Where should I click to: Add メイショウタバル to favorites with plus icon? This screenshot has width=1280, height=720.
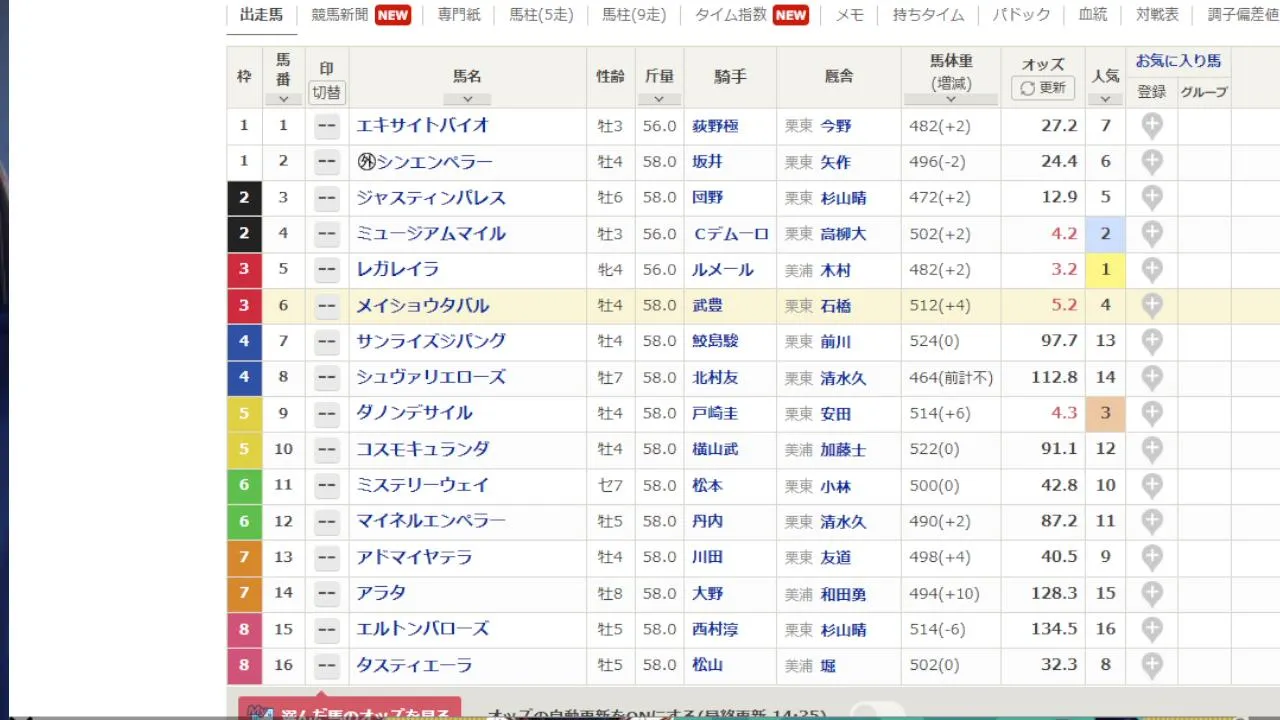tap(1152, 306)
